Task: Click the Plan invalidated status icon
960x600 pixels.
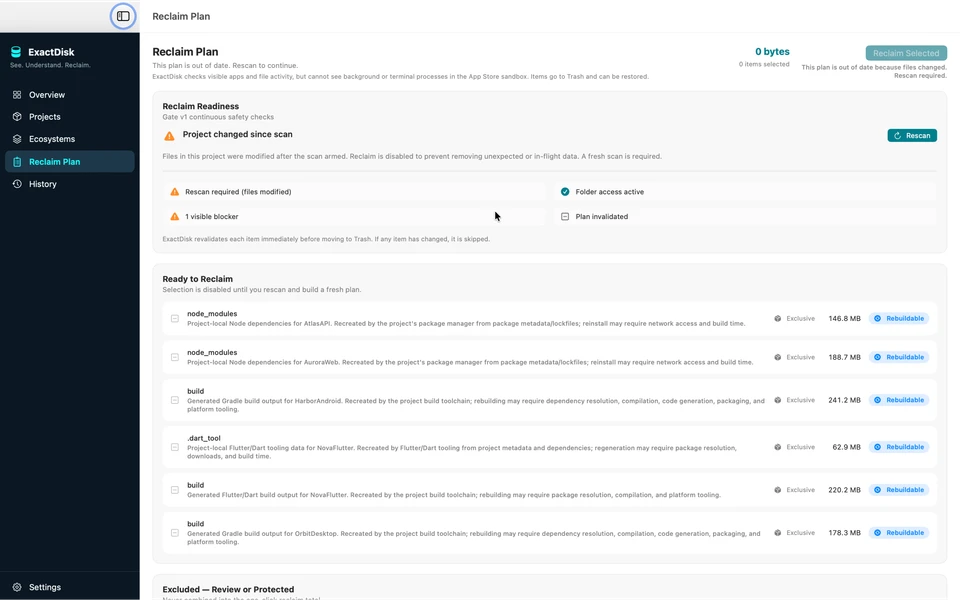Action: (x=565, y=216)
